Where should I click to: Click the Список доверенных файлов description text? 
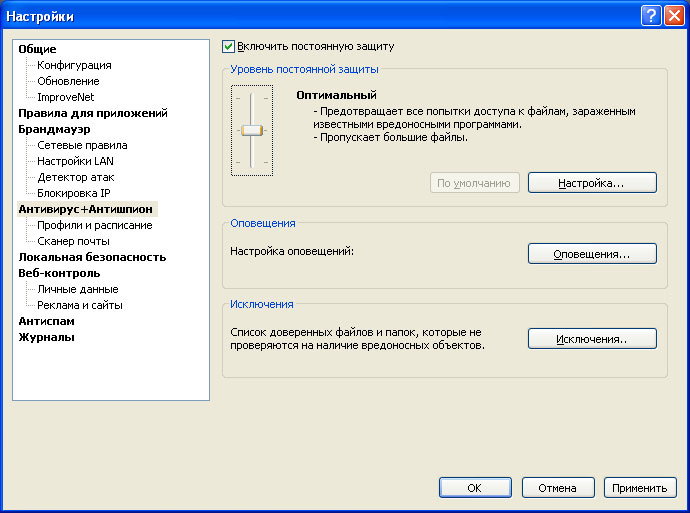(x=357, y=339)
